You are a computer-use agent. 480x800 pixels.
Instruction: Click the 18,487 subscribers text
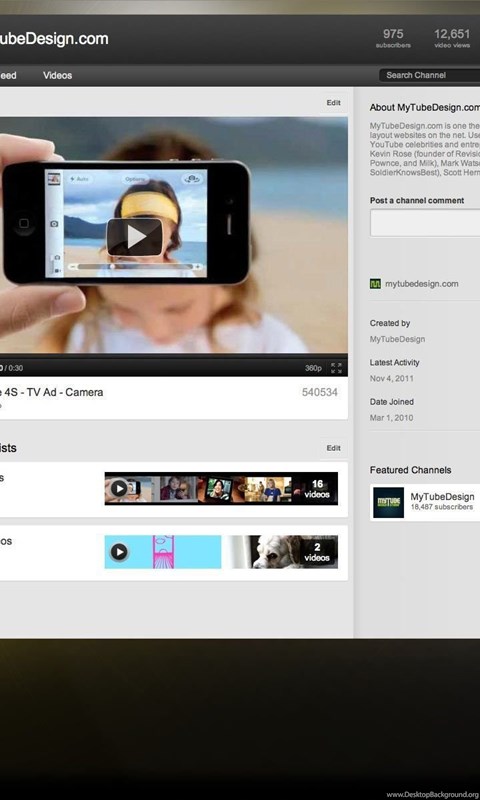[442, 507]
